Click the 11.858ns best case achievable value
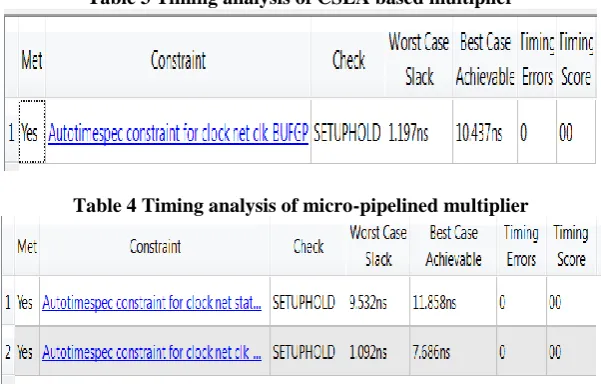 pyautogui.click(x=434, y=303)
